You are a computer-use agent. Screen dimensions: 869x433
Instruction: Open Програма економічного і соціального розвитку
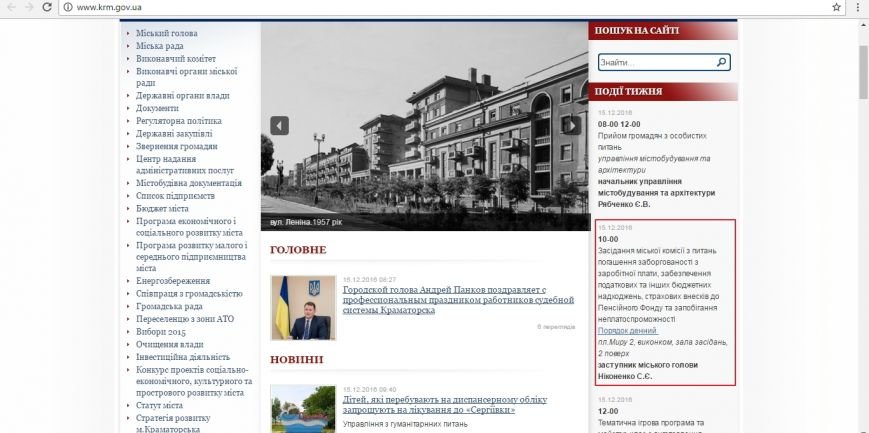pyautogui.click(x=189, y=227)
